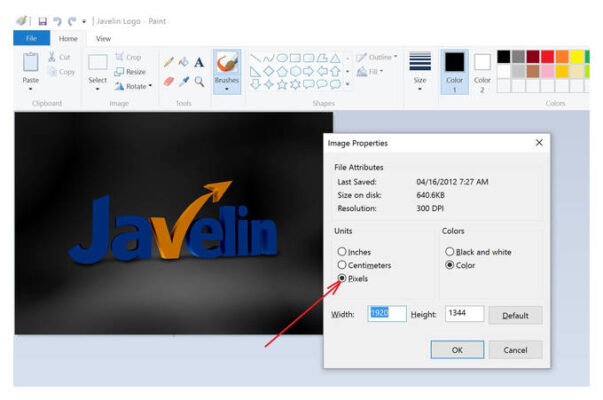Select the Magnifier tool
The height and width of the screenshot is (400, 603).
tap(199, 81)
